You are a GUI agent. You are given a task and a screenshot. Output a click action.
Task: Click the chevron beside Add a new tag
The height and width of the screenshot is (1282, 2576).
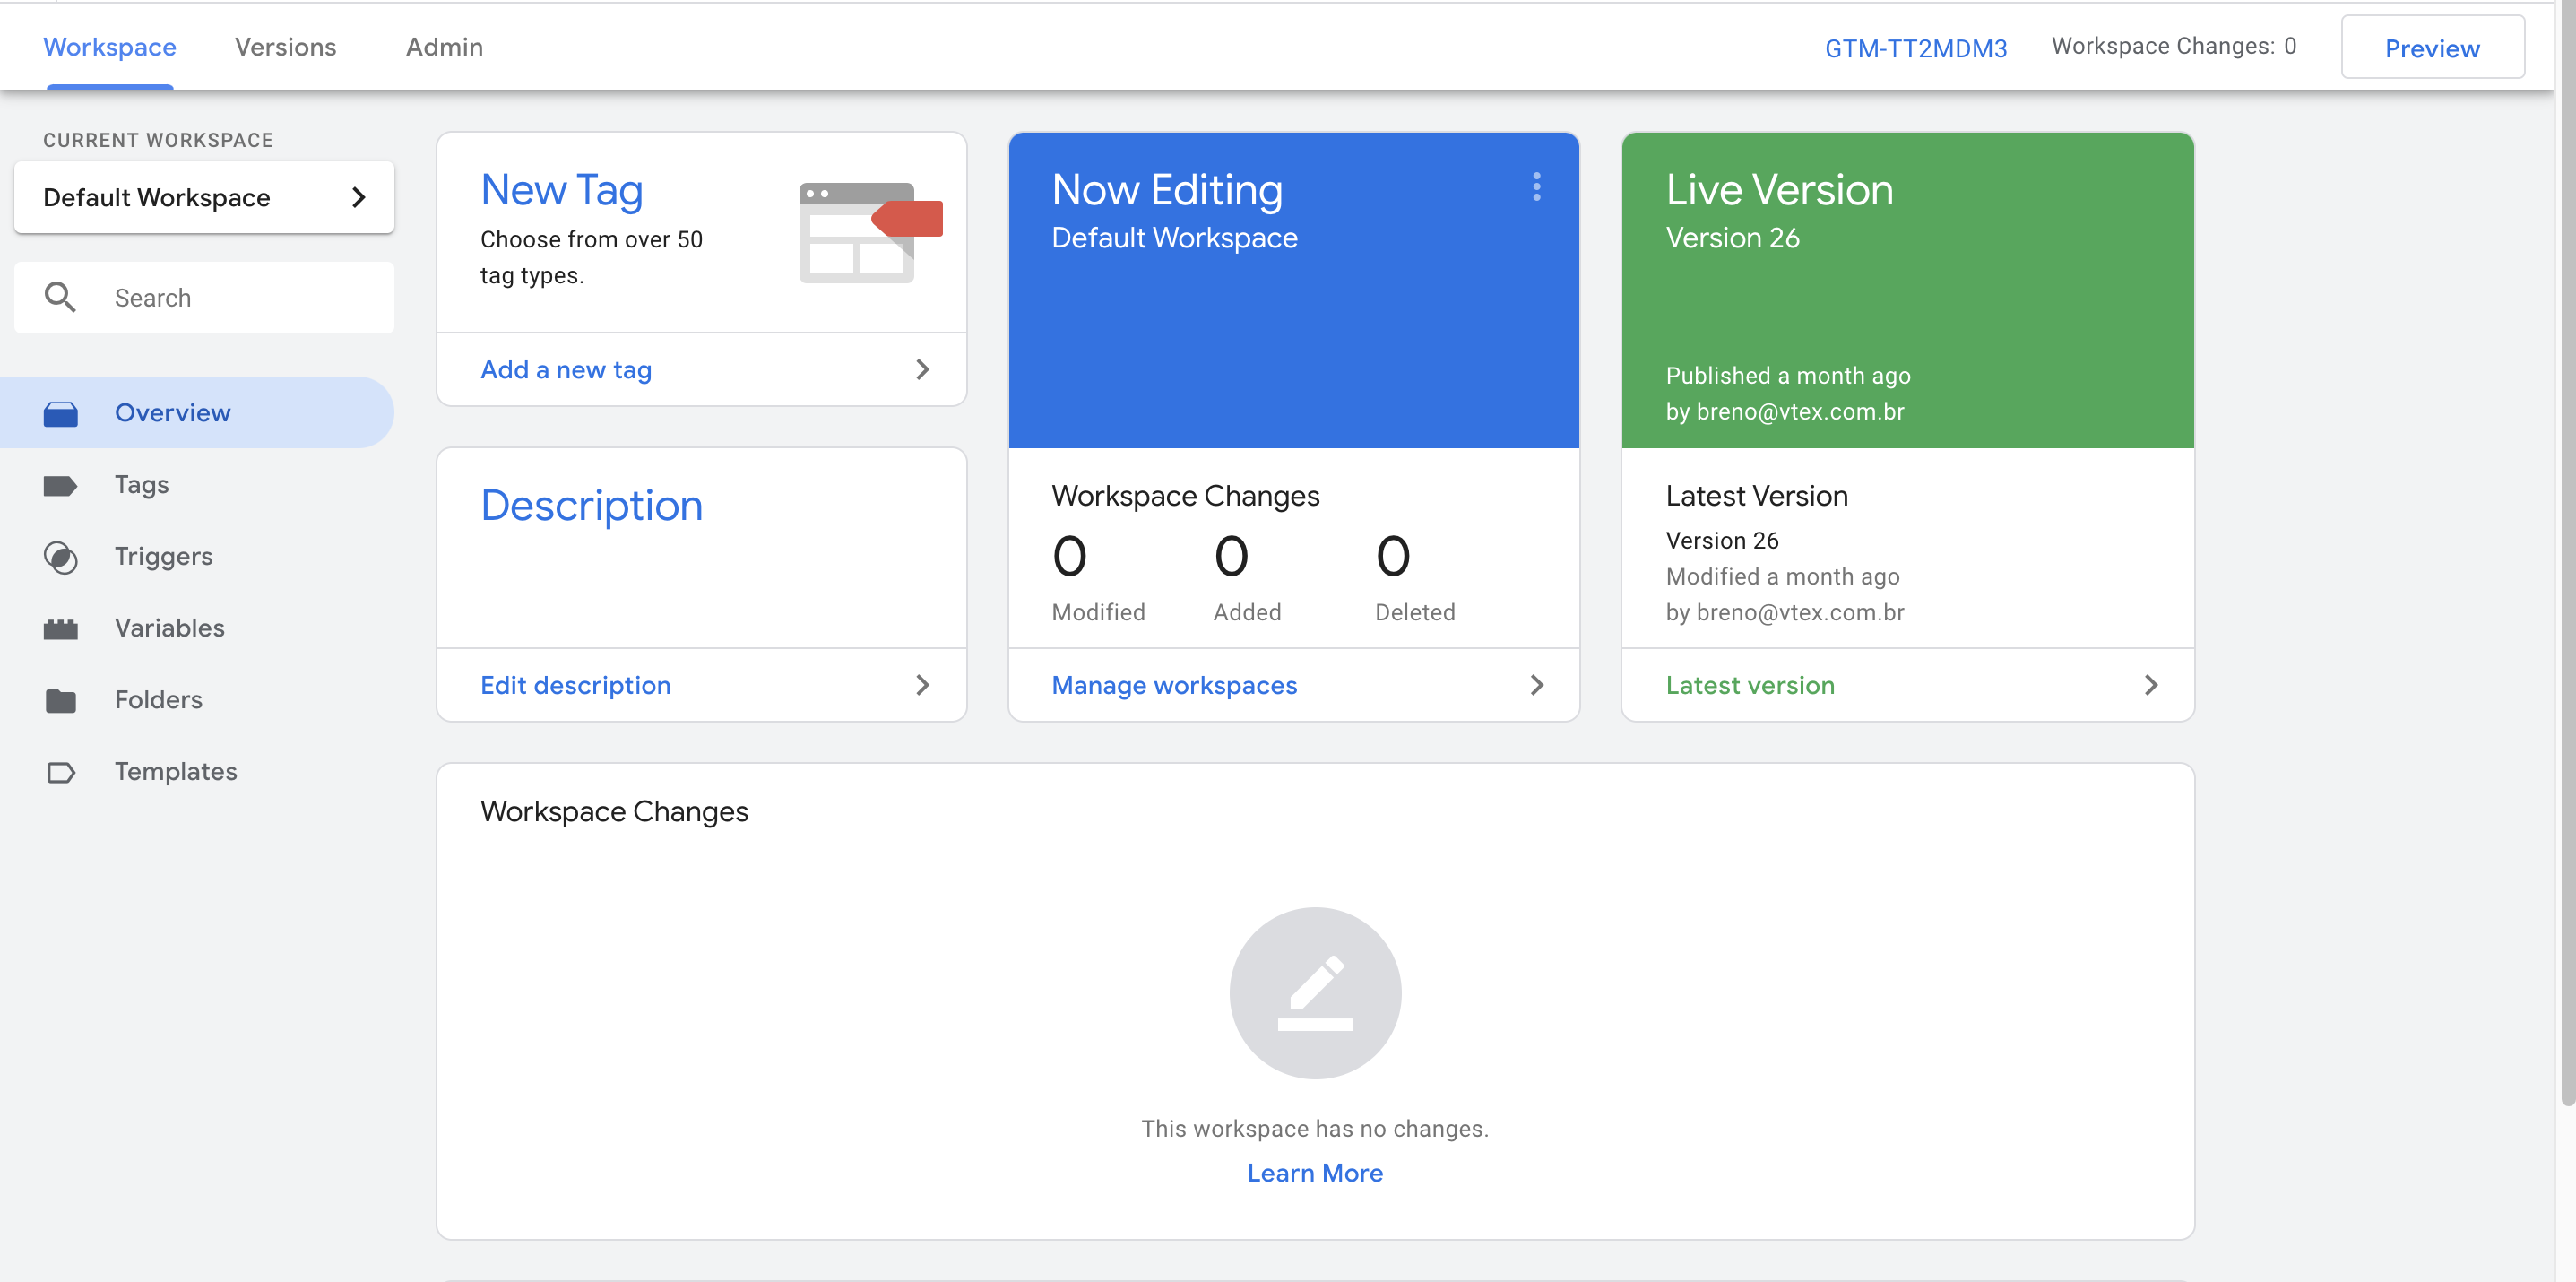(x=922, y=369)
